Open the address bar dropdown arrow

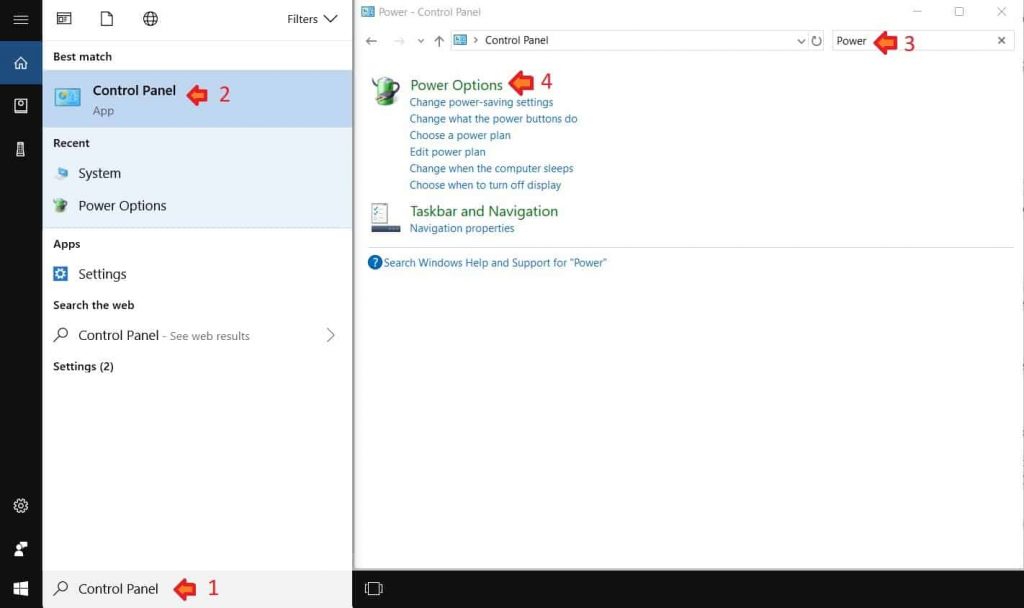(x=799, y=40)
